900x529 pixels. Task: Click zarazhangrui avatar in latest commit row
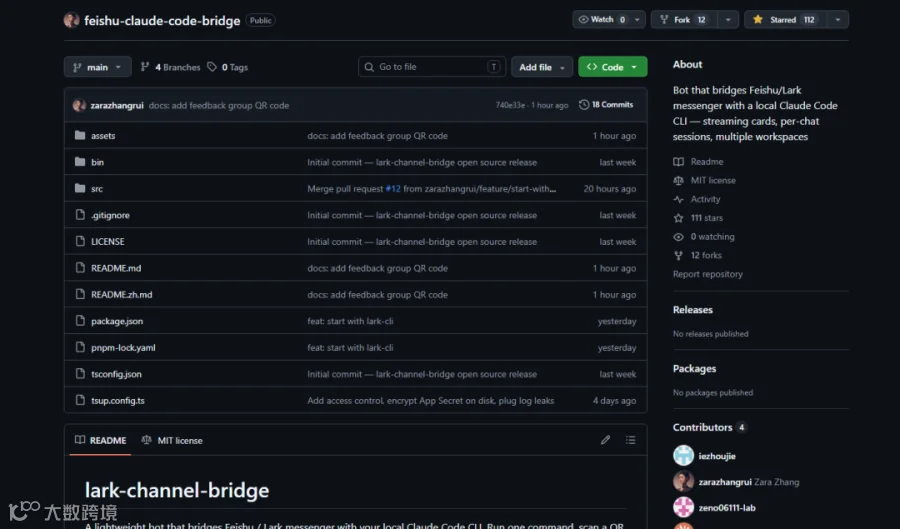point(79,106)
